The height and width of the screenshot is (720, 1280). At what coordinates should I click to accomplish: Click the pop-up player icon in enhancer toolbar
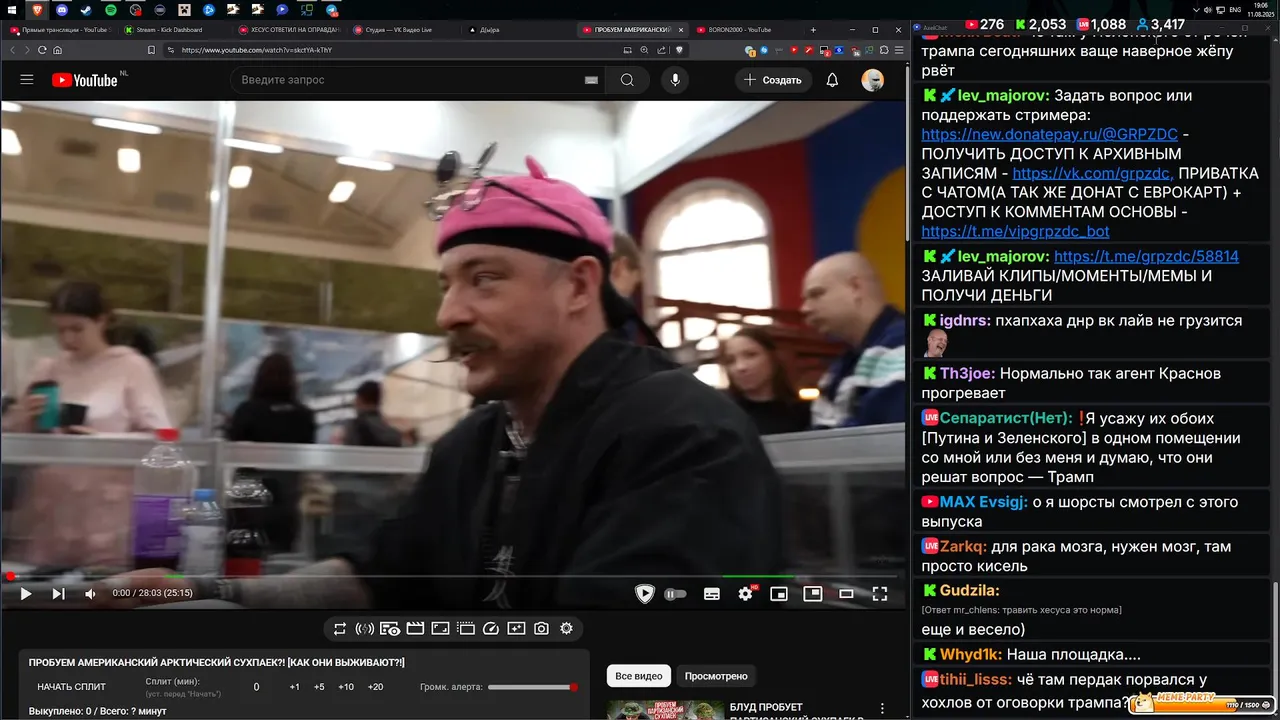pyautogui.click(x=465, y=629)
